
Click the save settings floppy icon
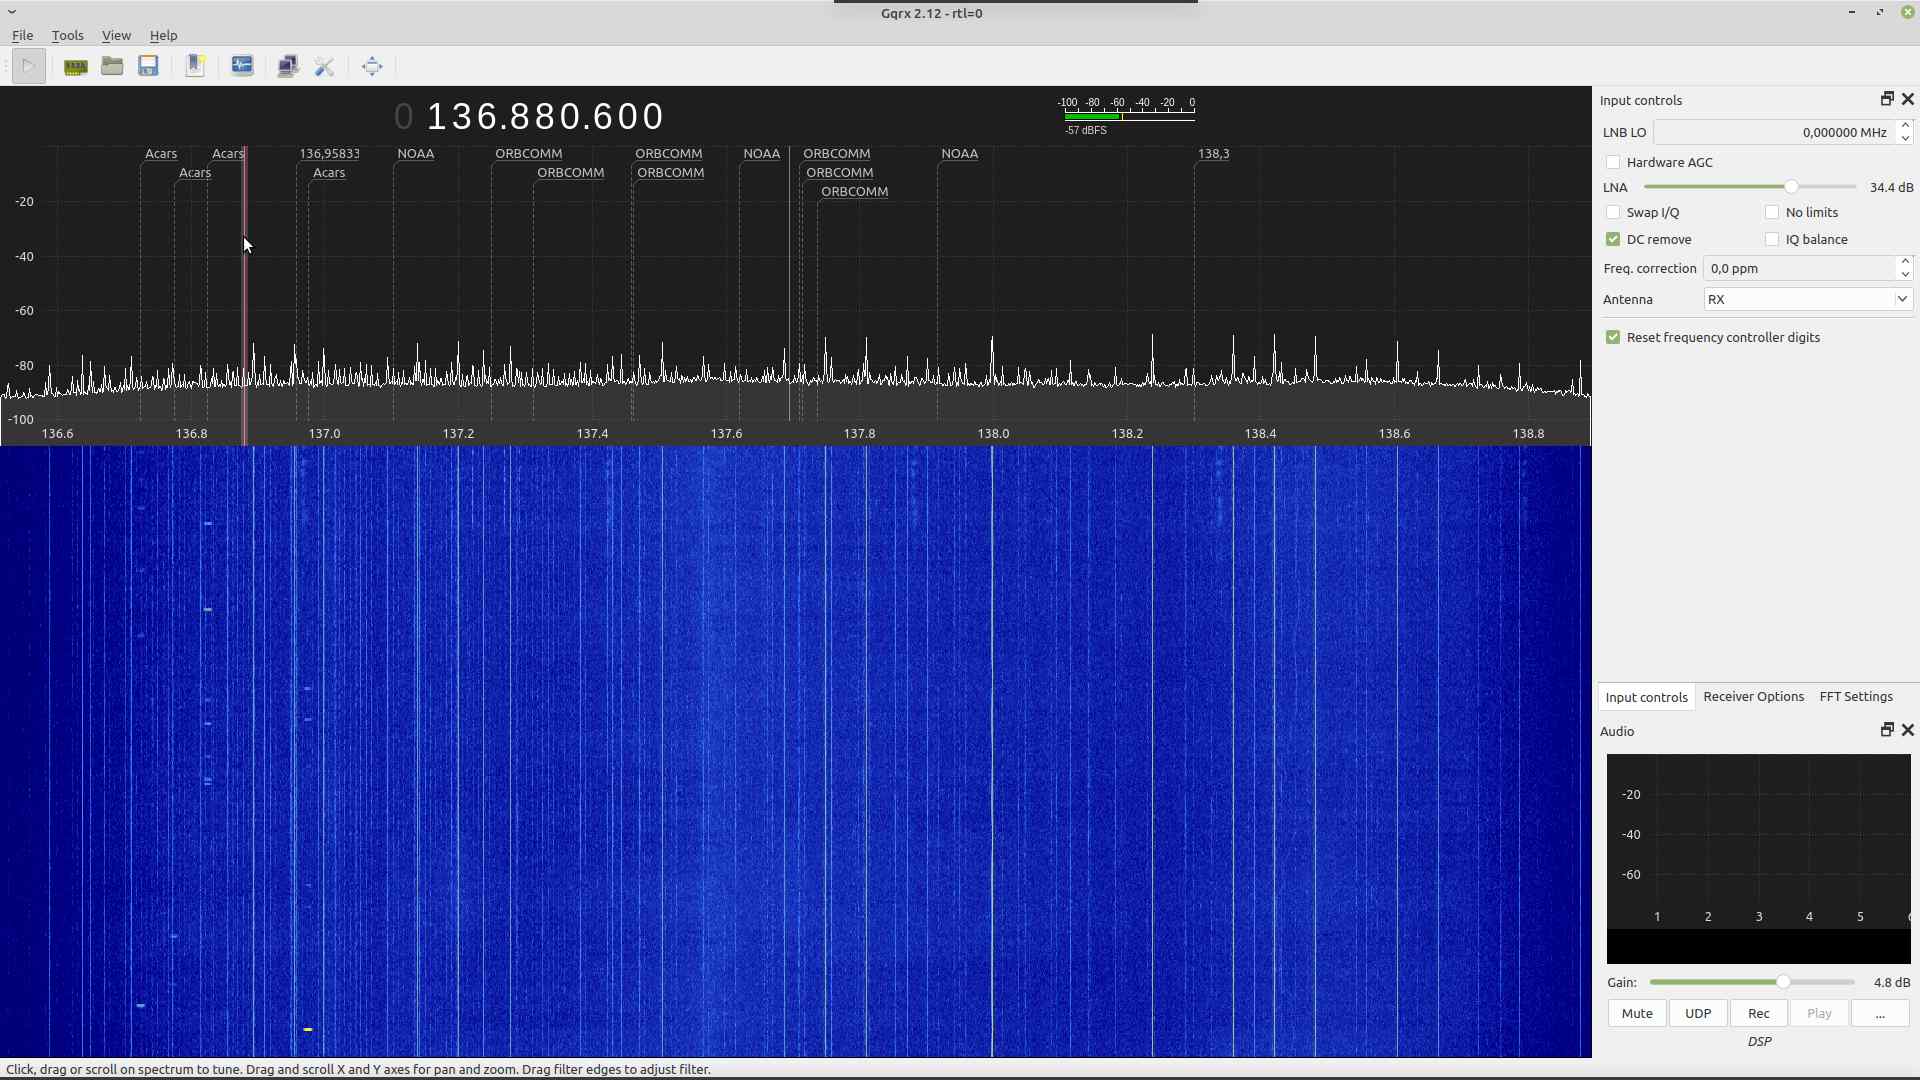click(x=149, y=67)
